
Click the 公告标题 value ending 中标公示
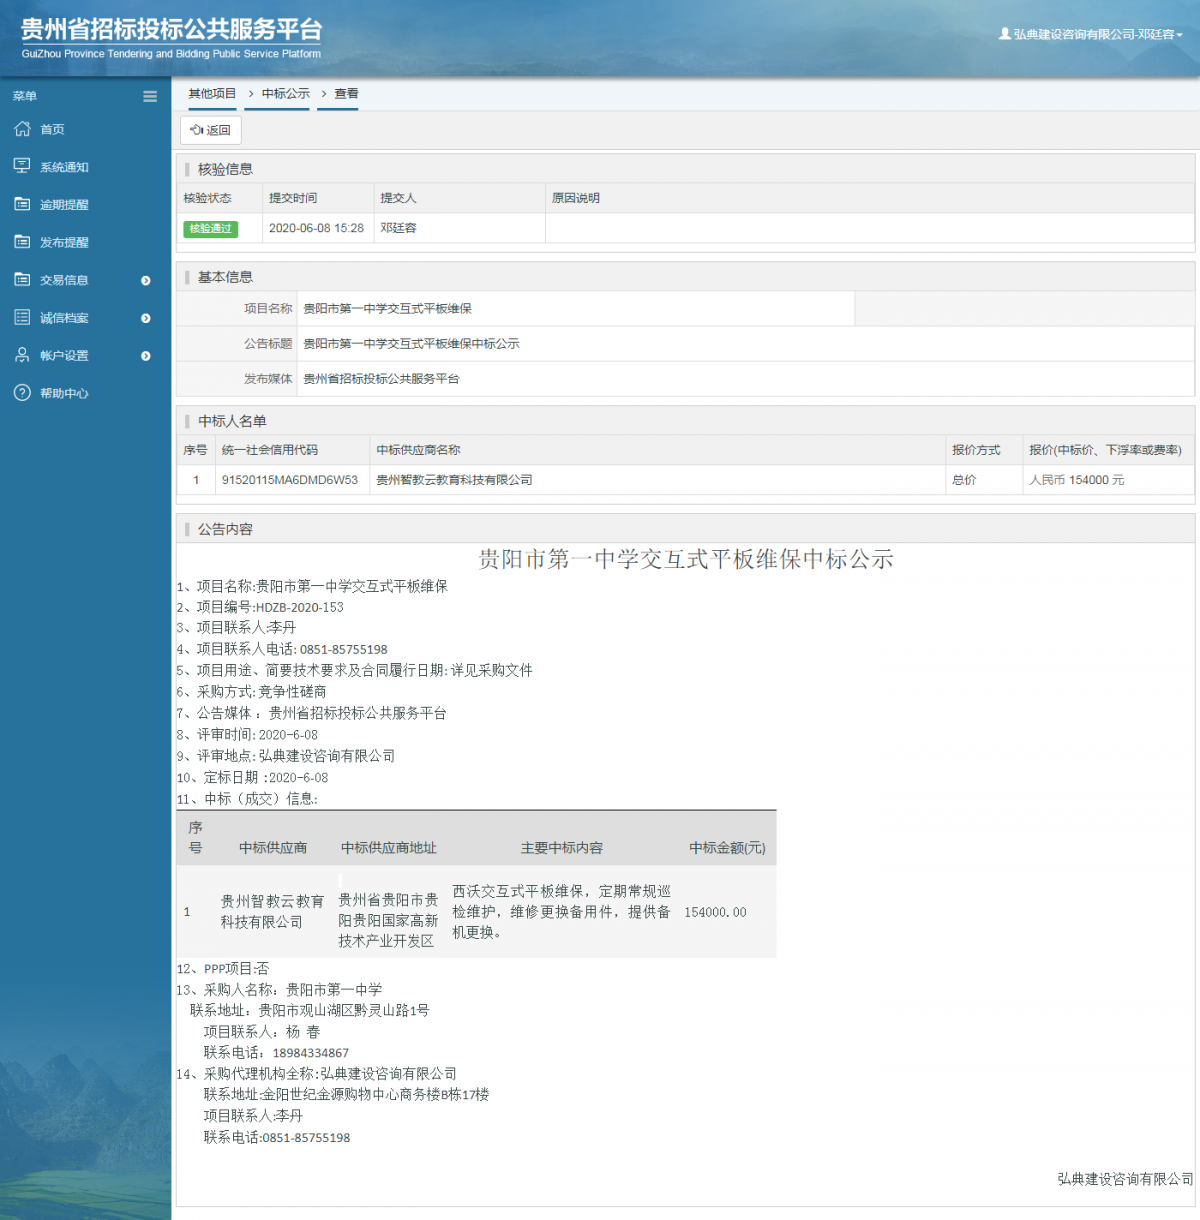pyautogui.click(x=411, y=344)
